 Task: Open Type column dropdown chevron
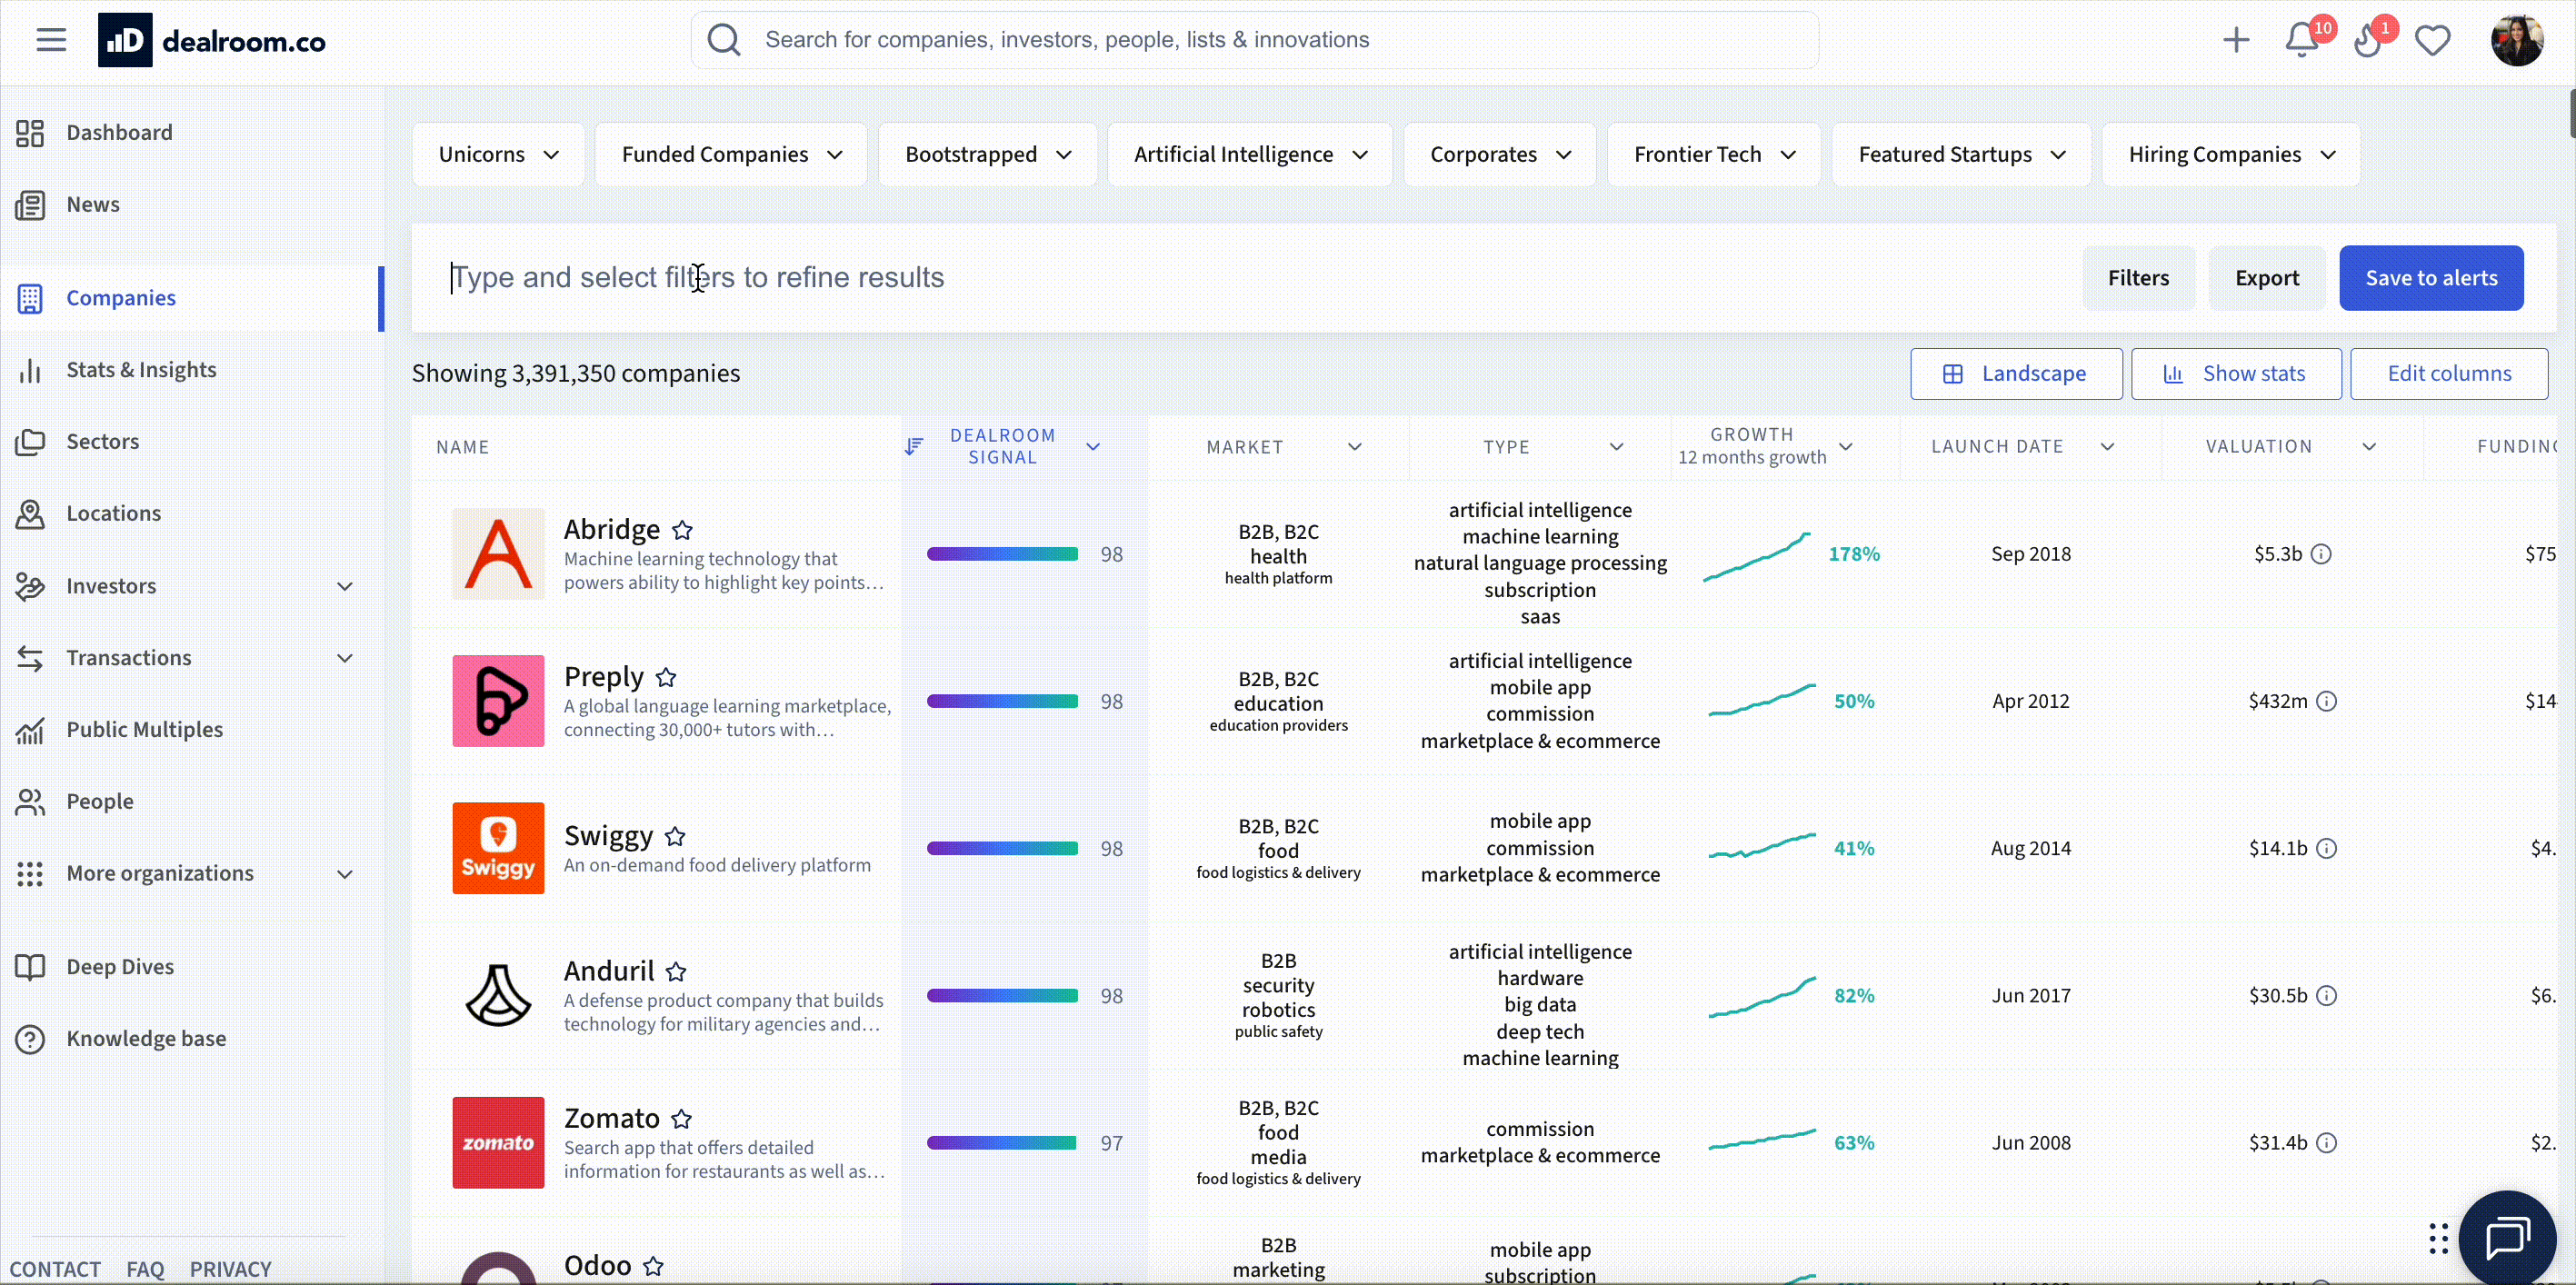(x=1616, y=446)
